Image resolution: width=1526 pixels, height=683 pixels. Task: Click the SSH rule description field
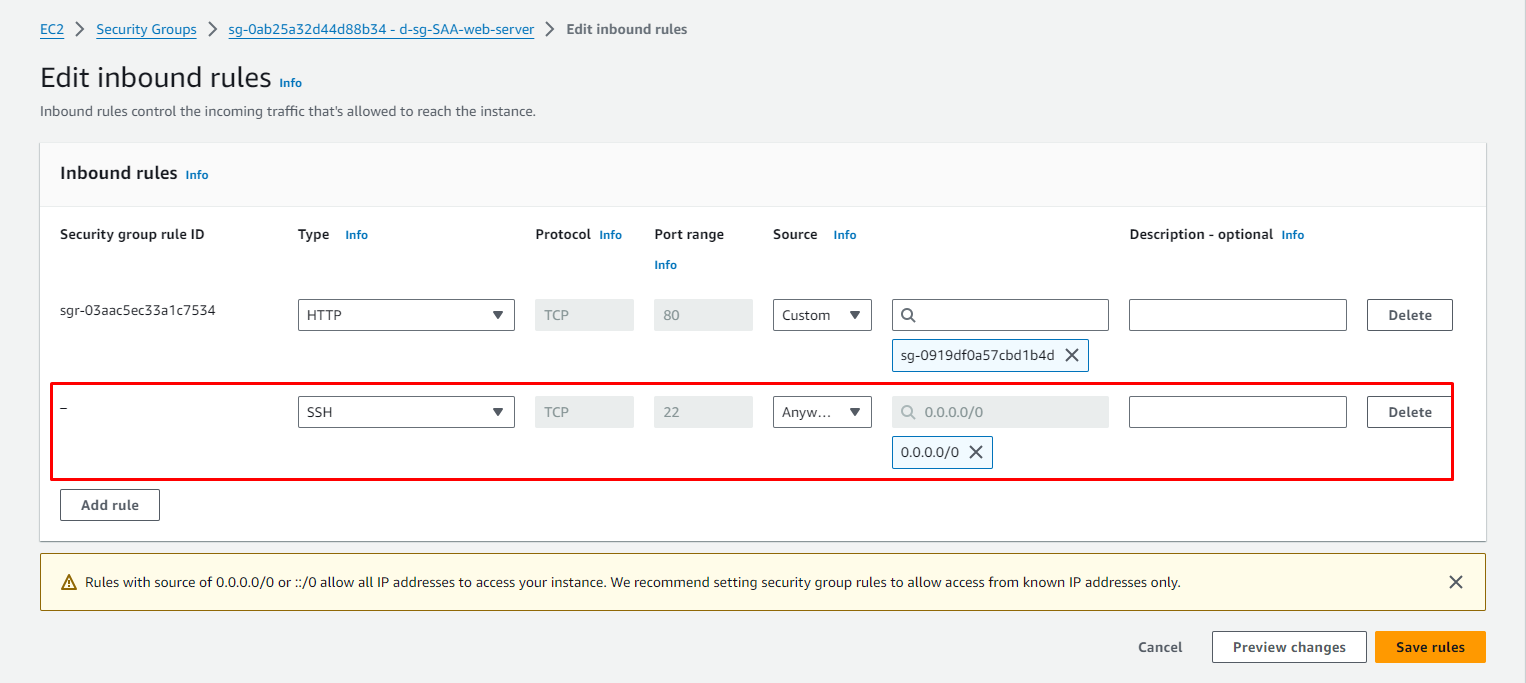point(1237,412)
